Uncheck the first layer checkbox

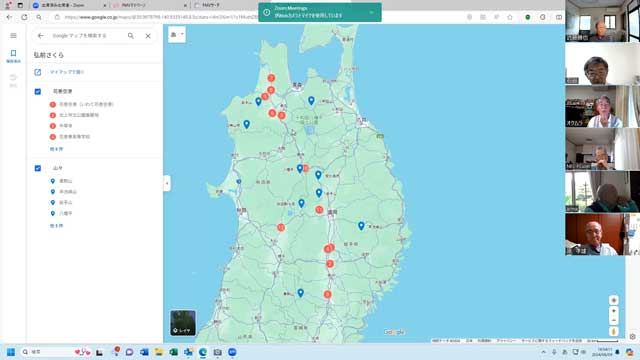tap(38, 91)
